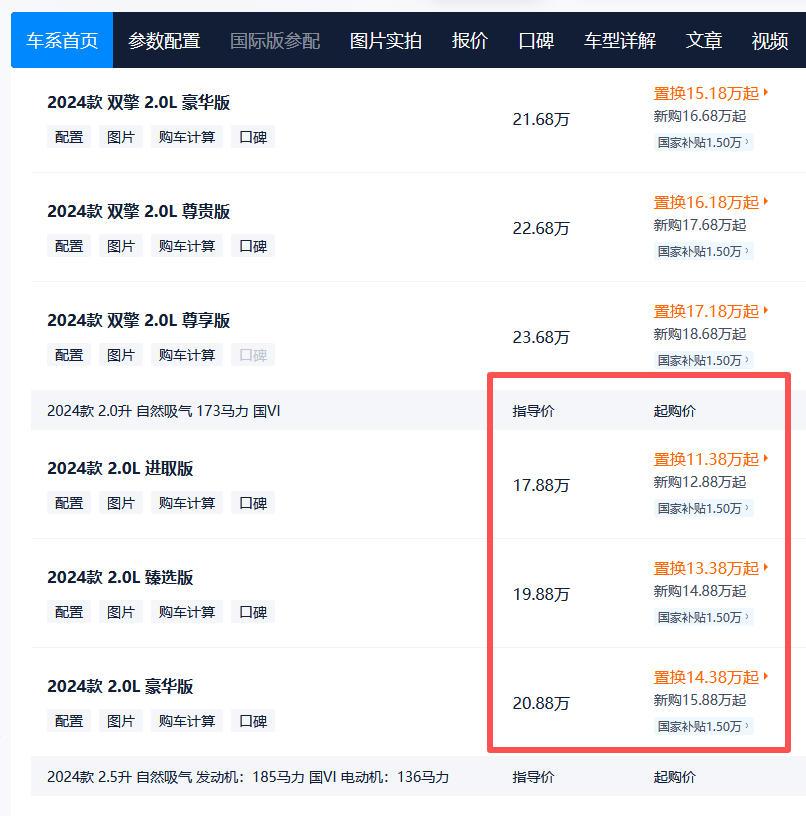Image resolution: width=806 pixels, height=816 pixels.
Task: Expand 国家补贴1.50万 for 进取版
Action: pos(704,509)
